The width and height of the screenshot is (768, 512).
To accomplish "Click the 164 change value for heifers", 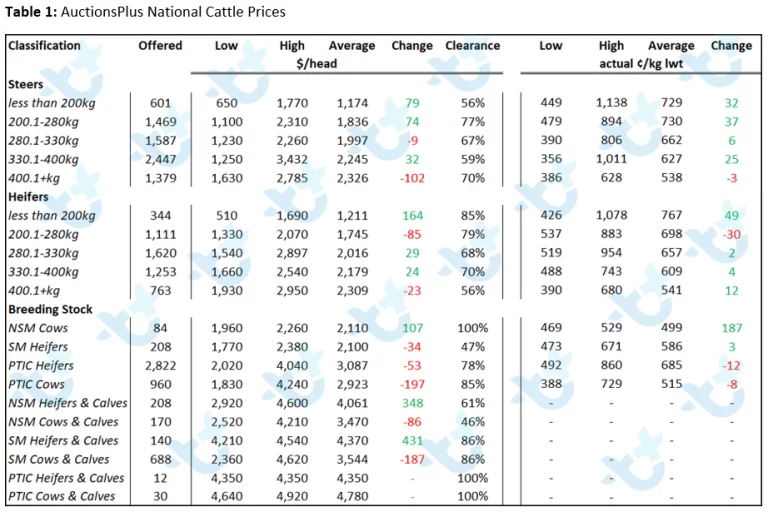I will [412, 216].
